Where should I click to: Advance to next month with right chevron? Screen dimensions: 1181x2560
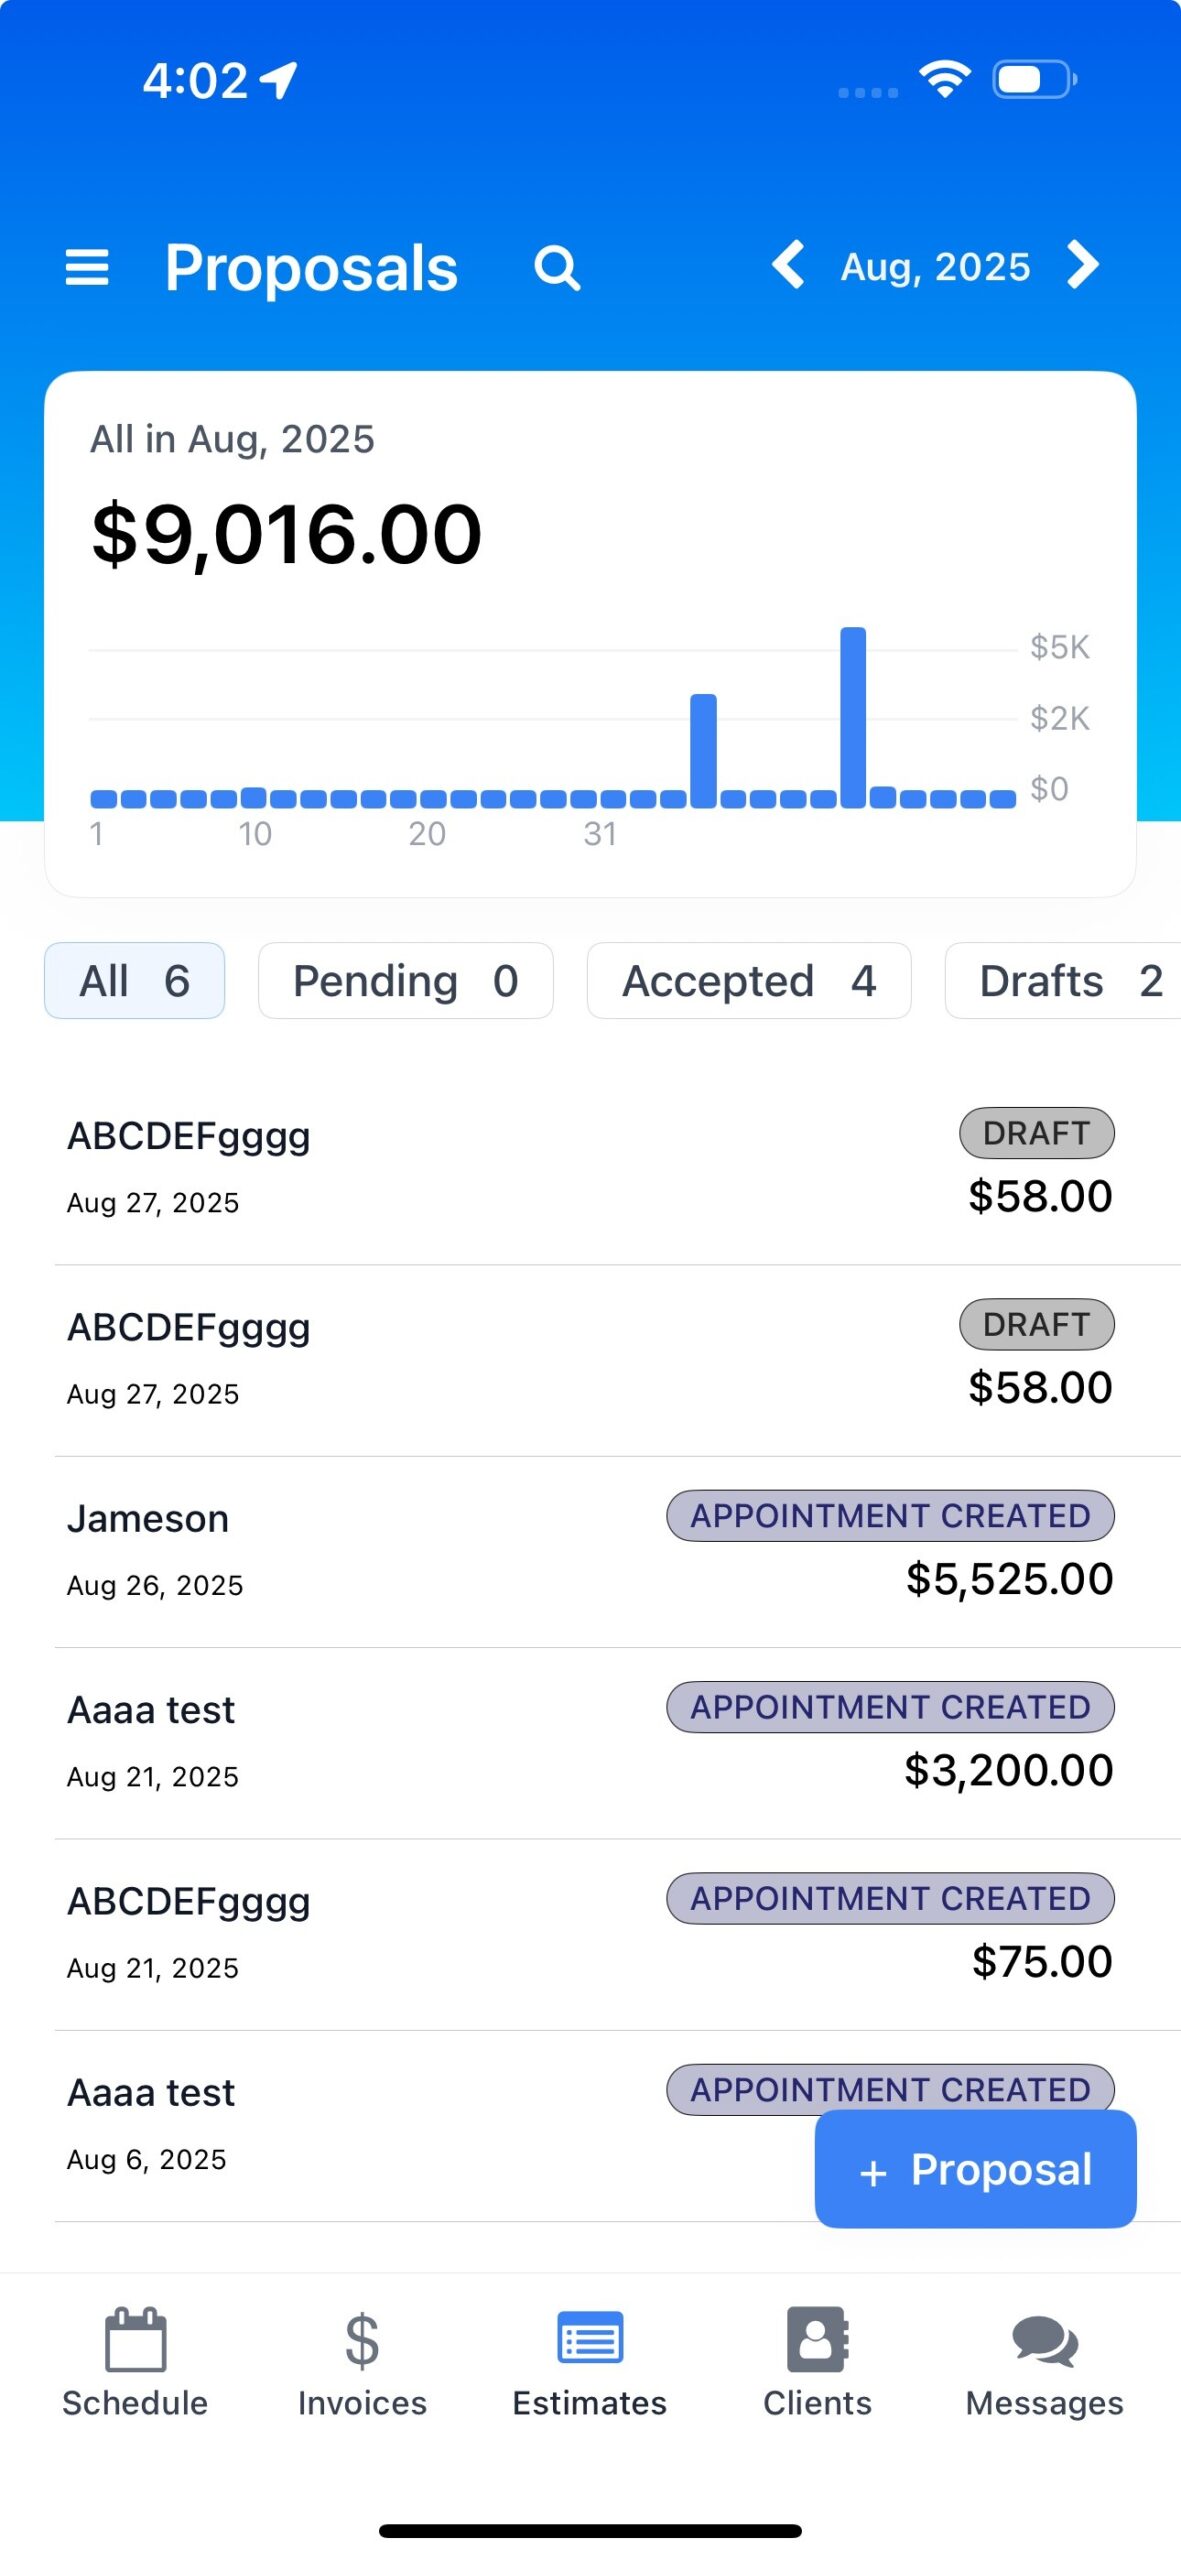click(x=1083, y=266)
